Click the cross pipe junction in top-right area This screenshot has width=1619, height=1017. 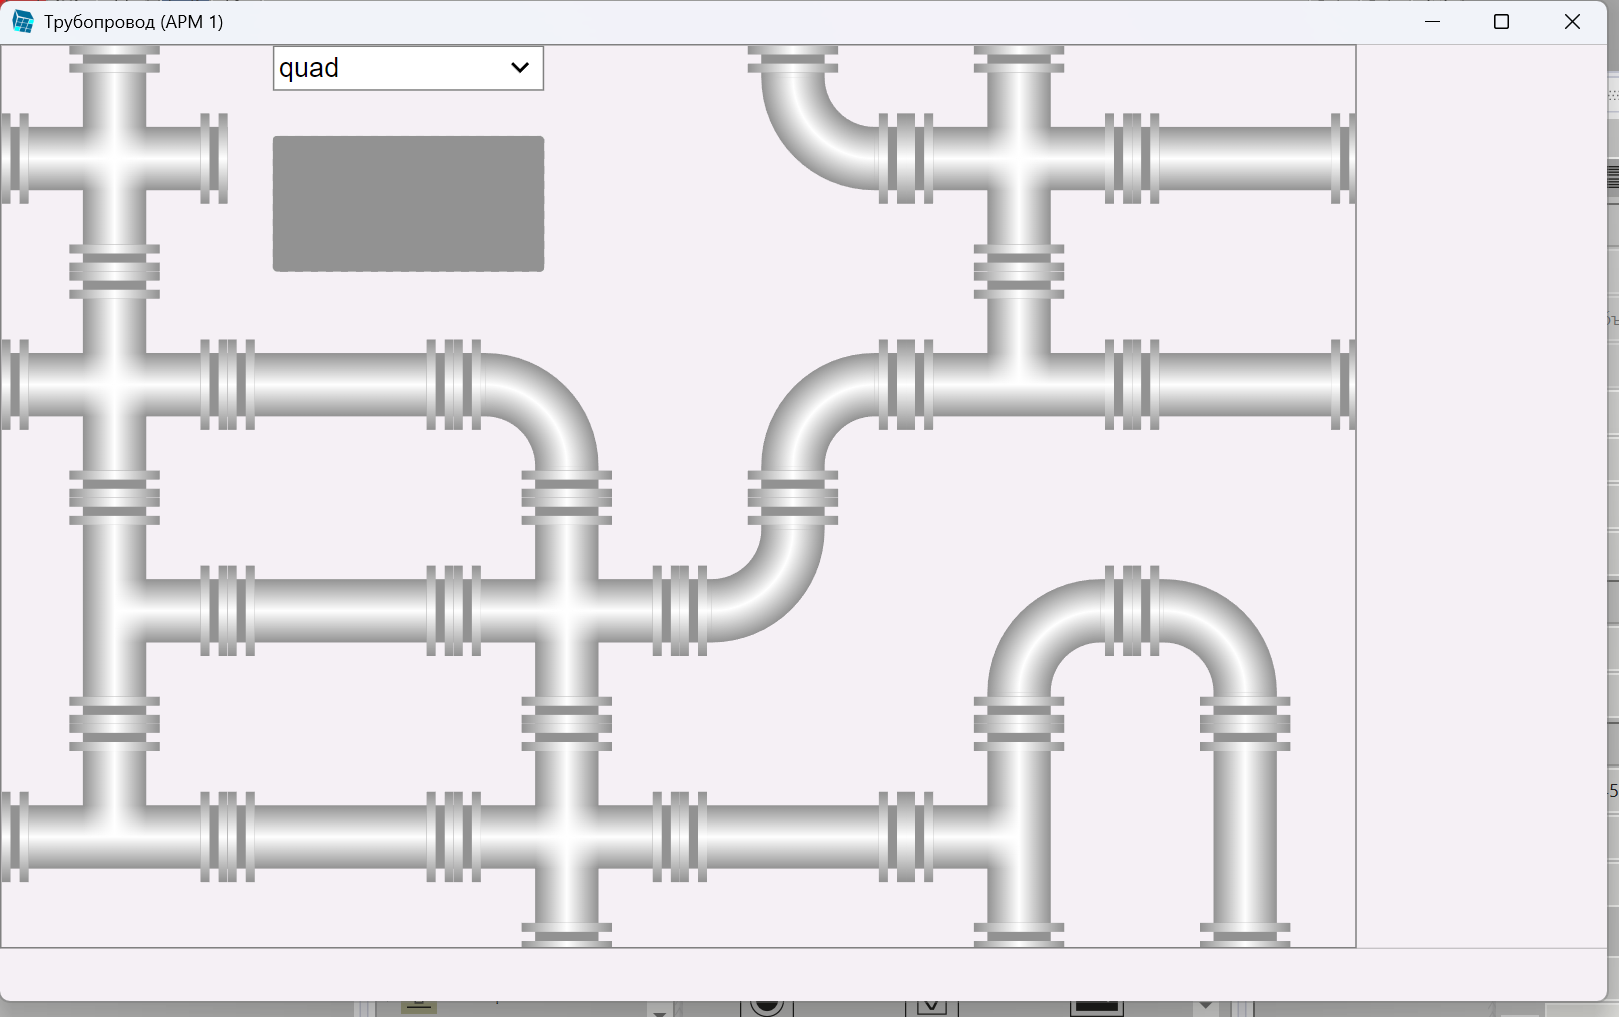[x=1018, y=158]
